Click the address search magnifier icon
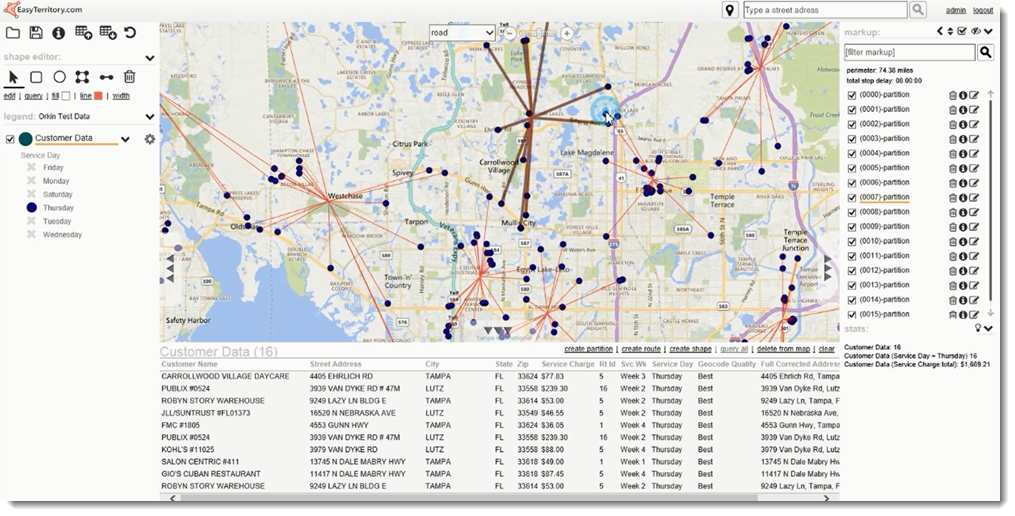The image size is (1015, 516). [918, 10]
